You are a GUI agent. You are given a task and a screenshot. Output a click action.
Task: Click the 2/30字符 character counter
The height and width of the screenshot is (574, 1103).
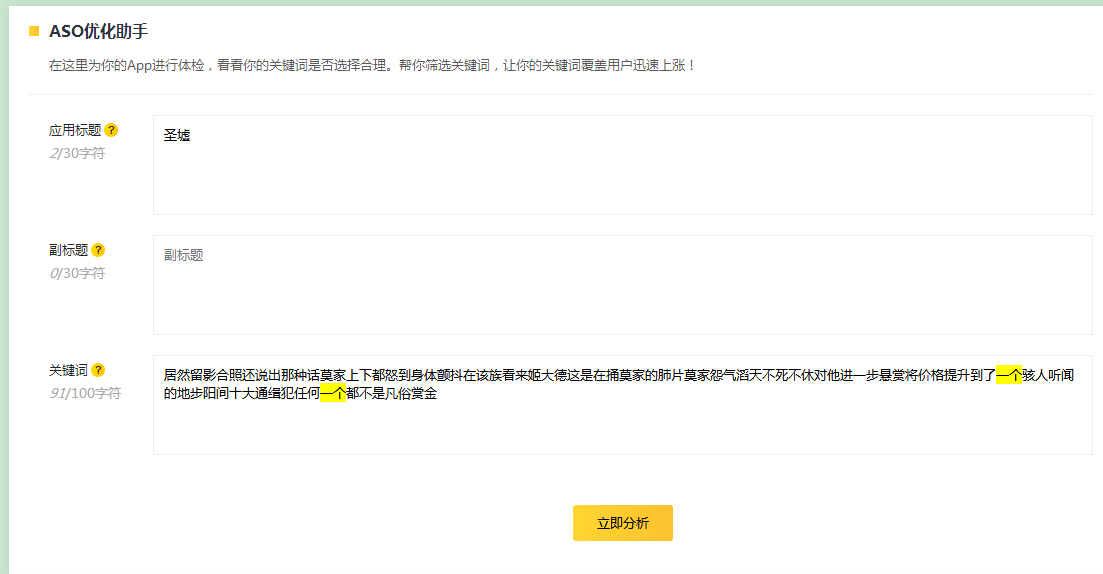coord(77,153)
